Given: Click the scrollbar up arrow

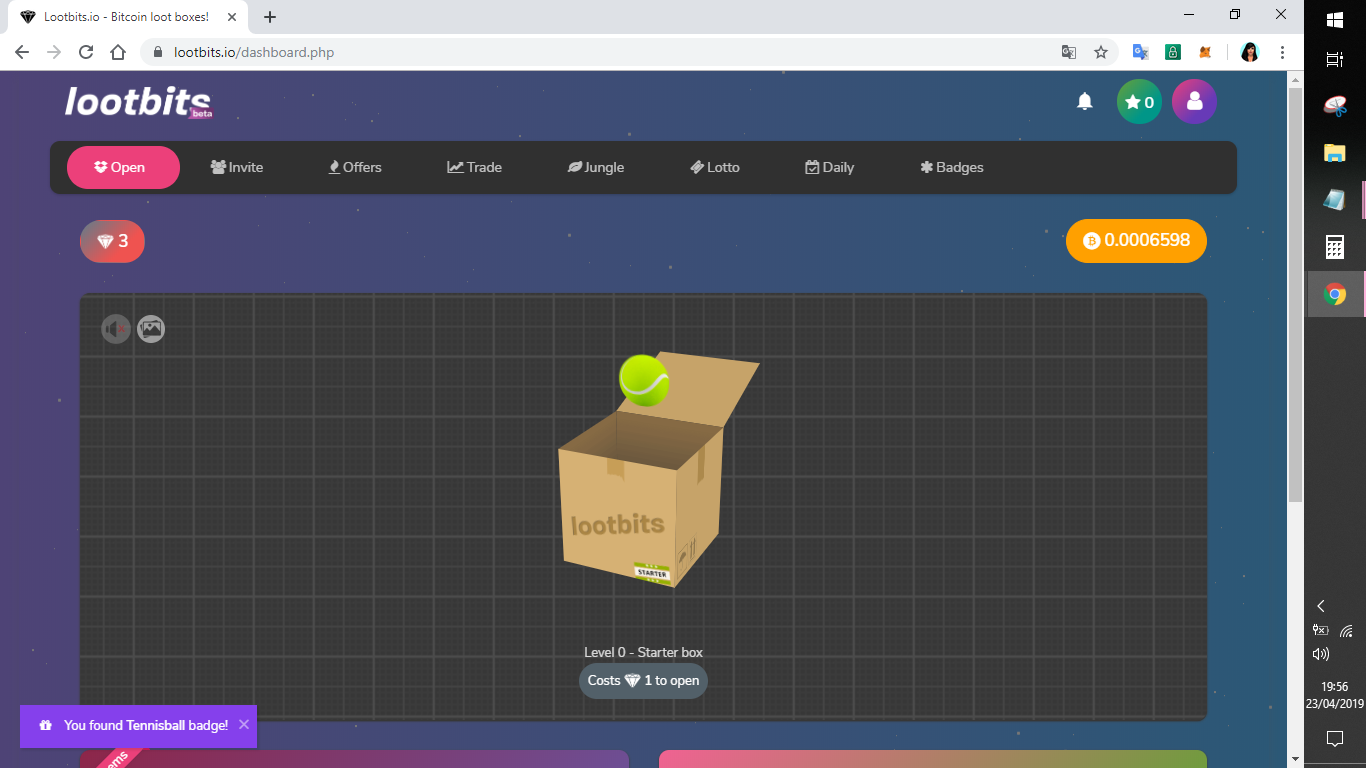Looking at the screenshot, I should [1295, 79].
